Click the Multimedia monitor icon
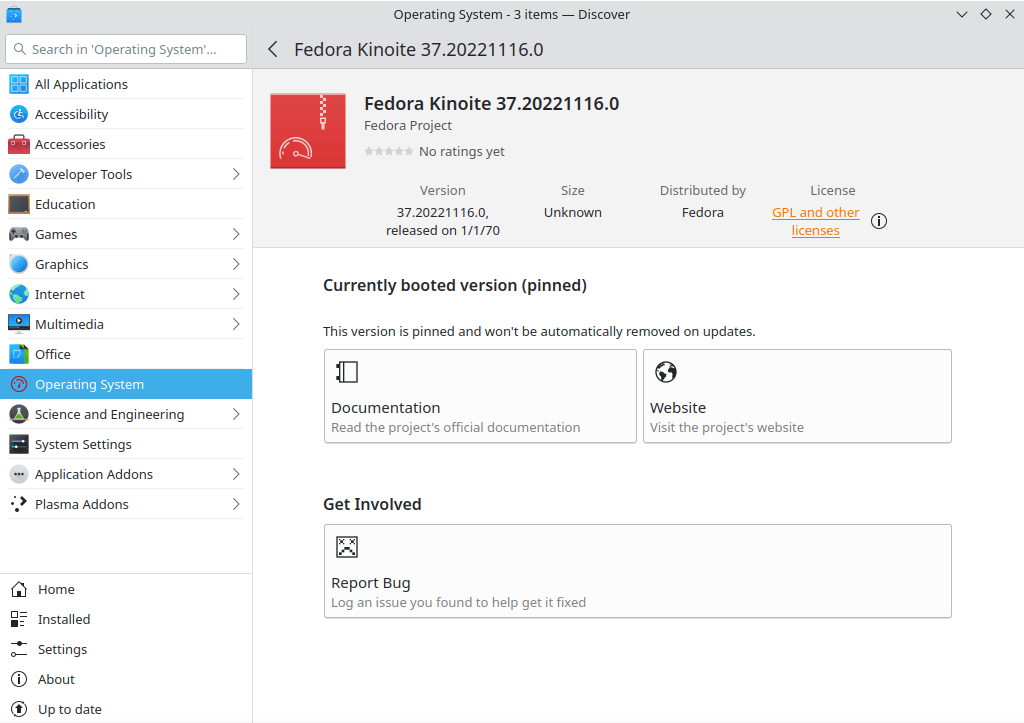 pyautogui.click(x=19, y=324)
